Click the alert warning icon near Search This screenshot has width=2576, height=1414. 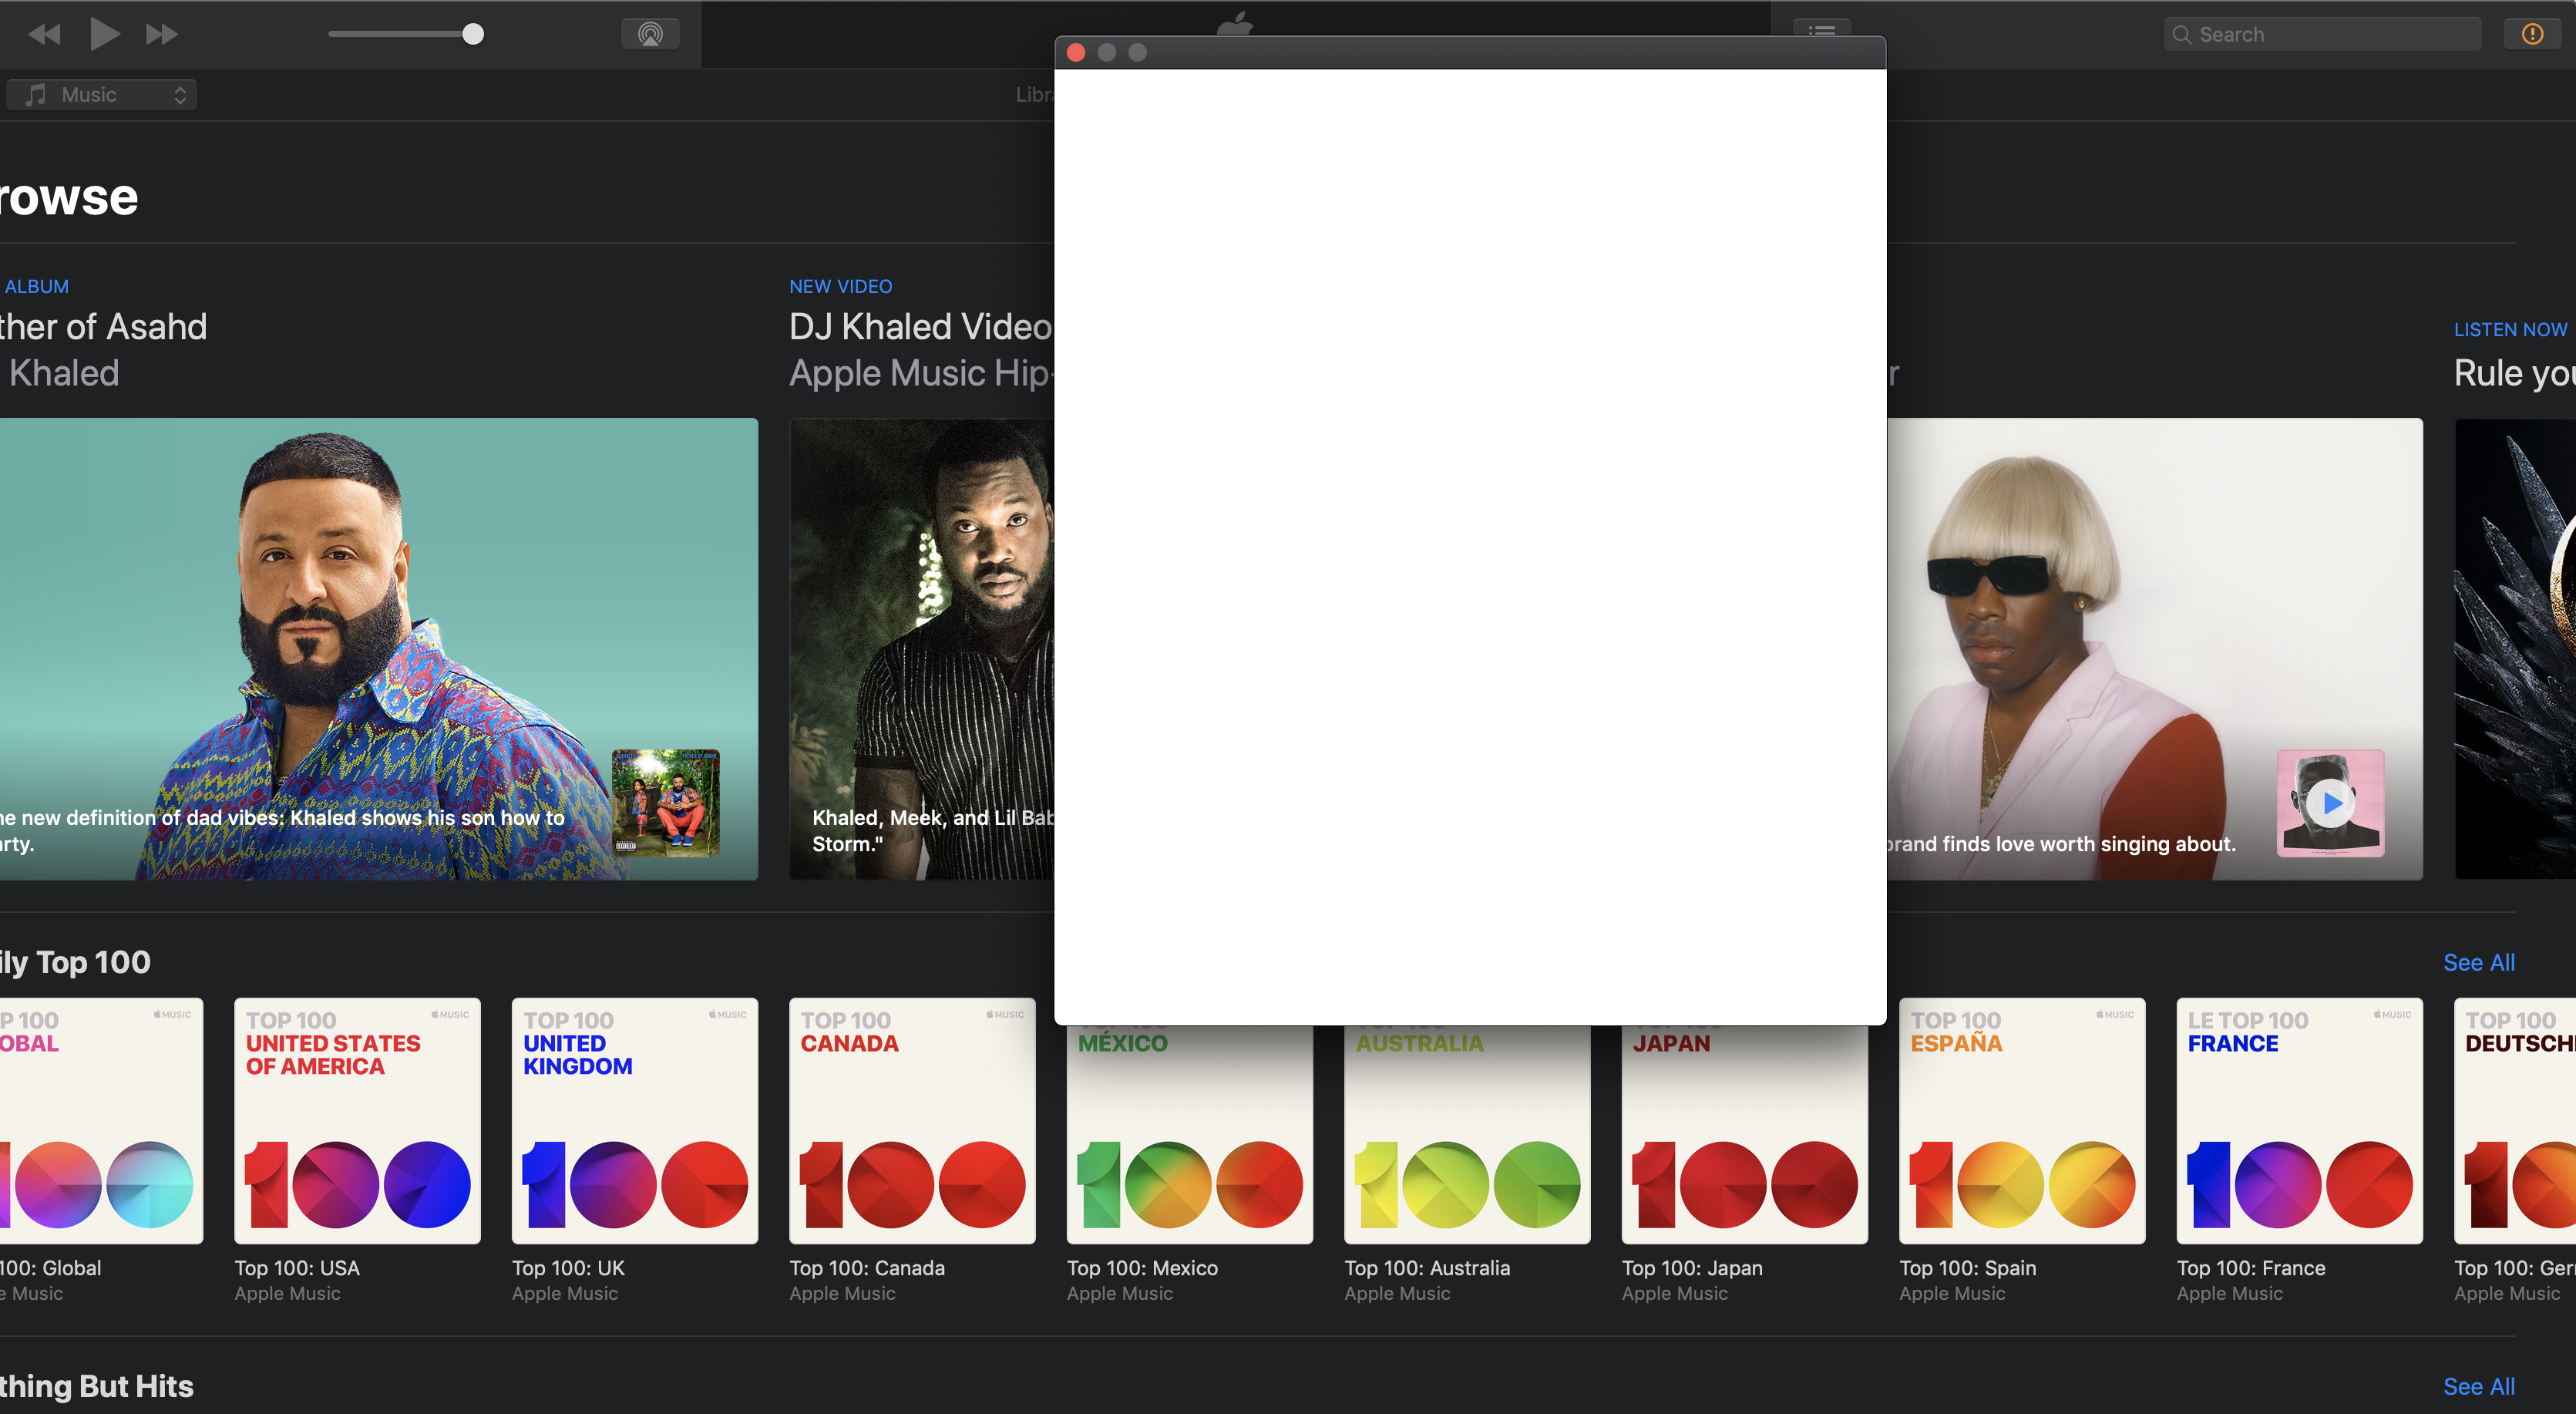click(x=2531, y=33)
